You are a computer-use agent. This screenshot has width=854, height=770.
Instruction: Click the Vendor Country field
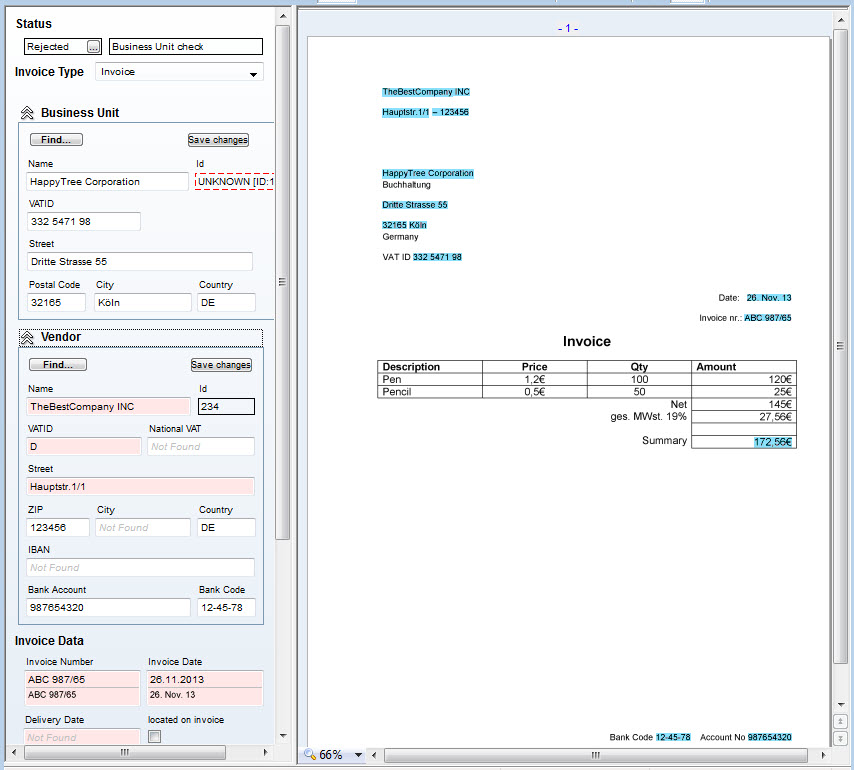(x=226, y=528)
